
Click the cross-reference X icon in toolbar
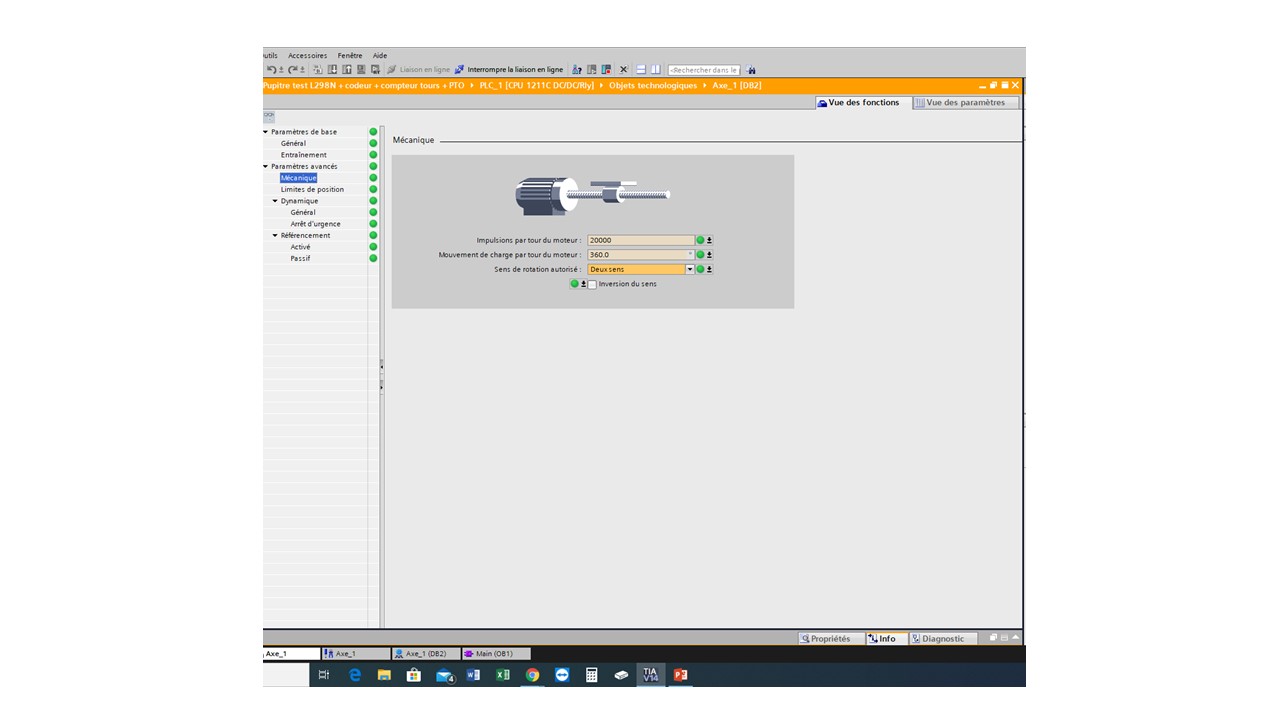[623, 70]
